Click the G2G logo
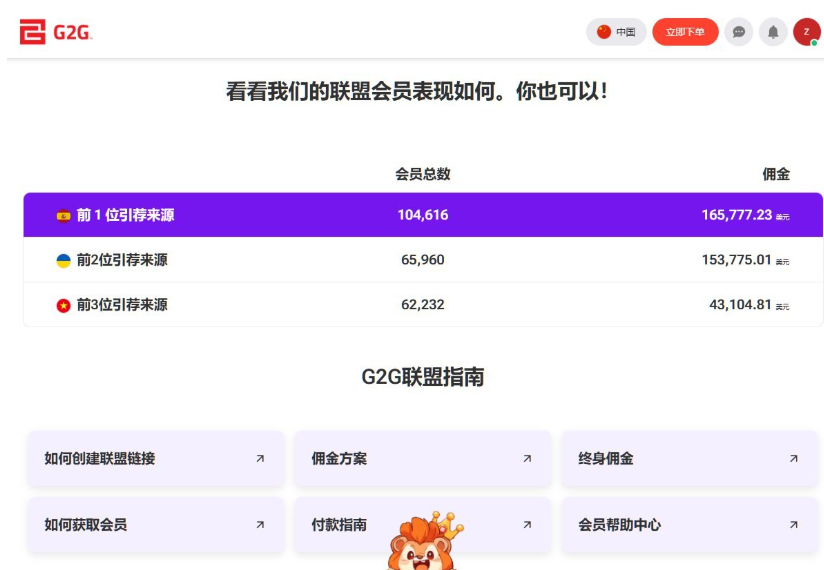The image size is (824, 570). [56, 32]
